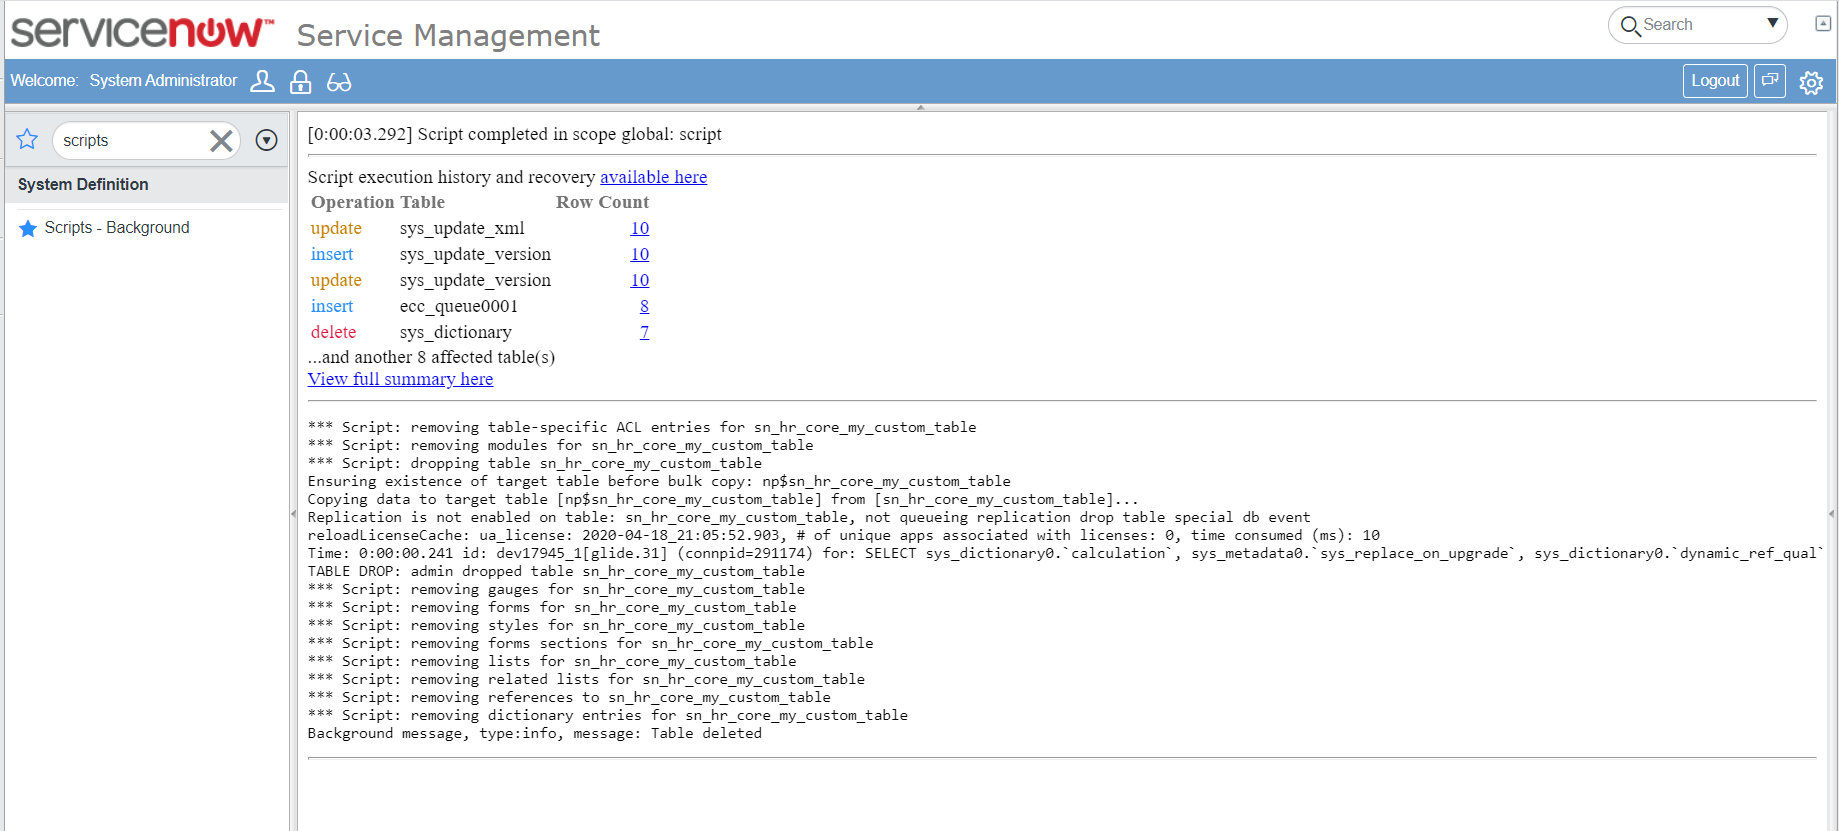Click the 'sys_update_xml' table name
The height and width of the screenshot is (831, 1839).
click(462, 228)
